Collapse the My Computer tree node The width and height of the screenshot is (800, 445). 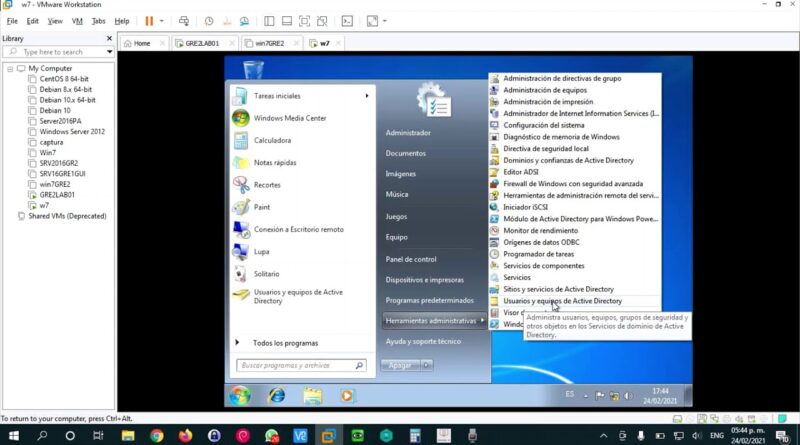tap(10, 68)
